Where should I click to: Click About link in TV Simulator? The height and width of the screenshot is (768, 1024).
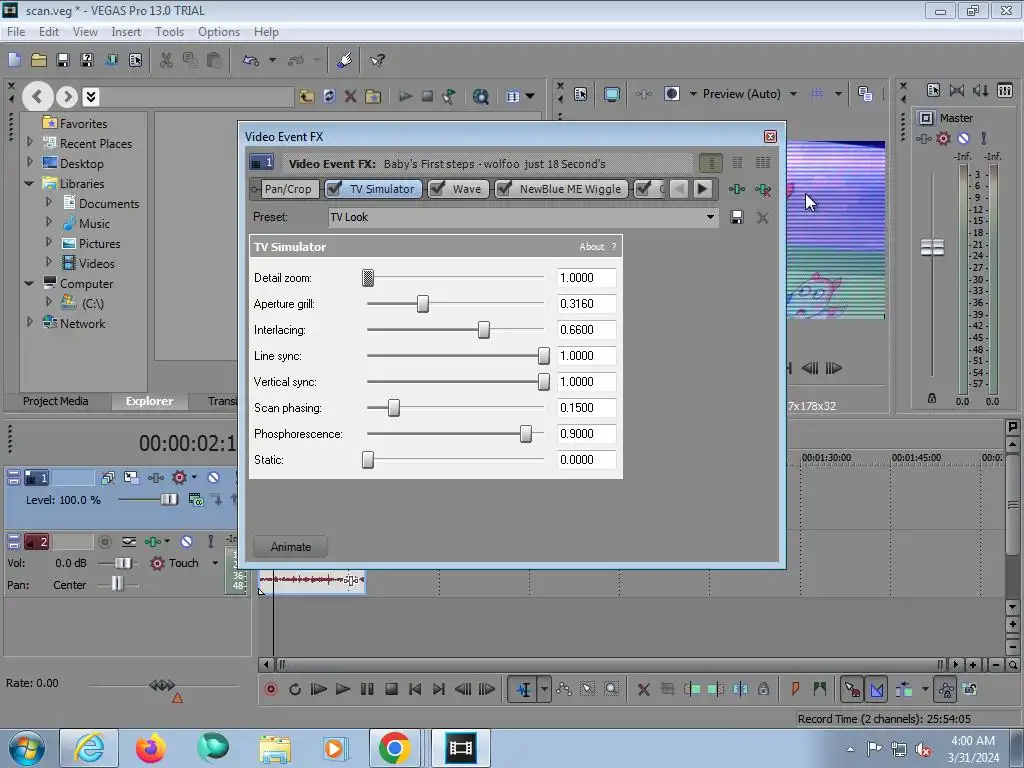[591, 247]
